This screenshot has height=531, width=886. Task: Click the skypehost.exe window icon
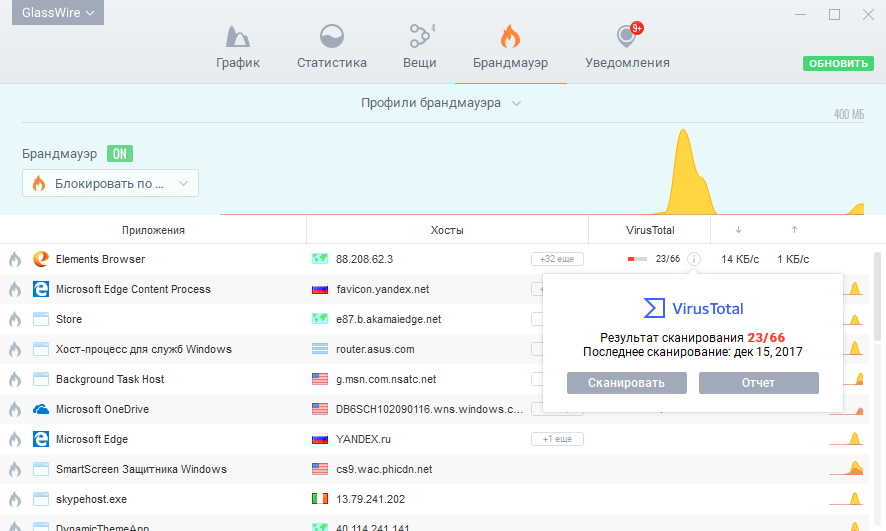point(41,499)
